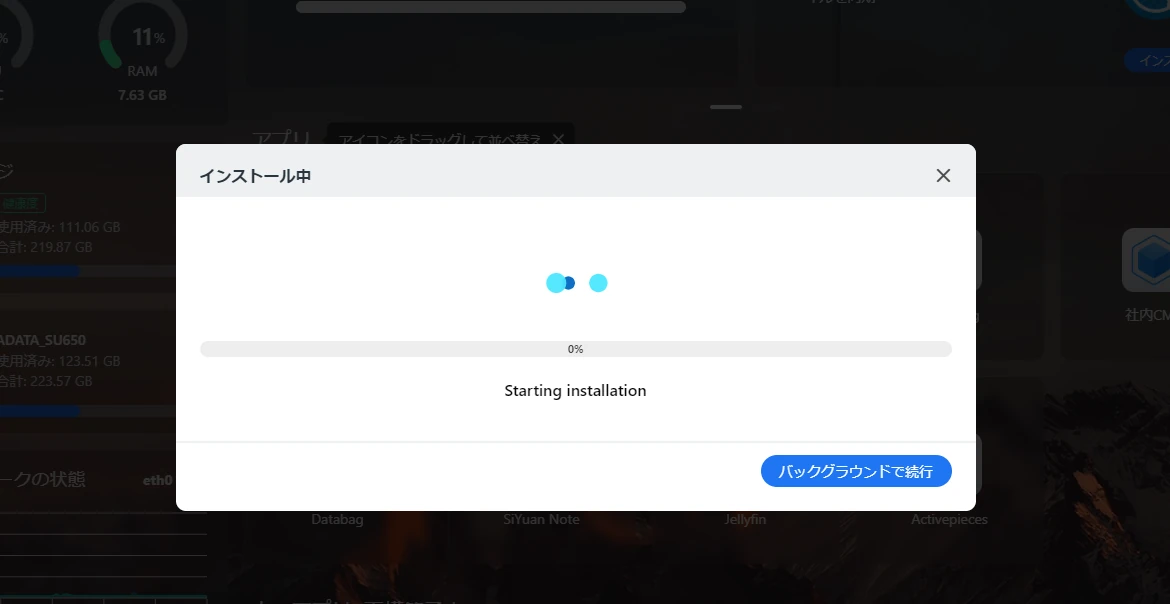Click the blue button at top right

(x=1148, y=60)
